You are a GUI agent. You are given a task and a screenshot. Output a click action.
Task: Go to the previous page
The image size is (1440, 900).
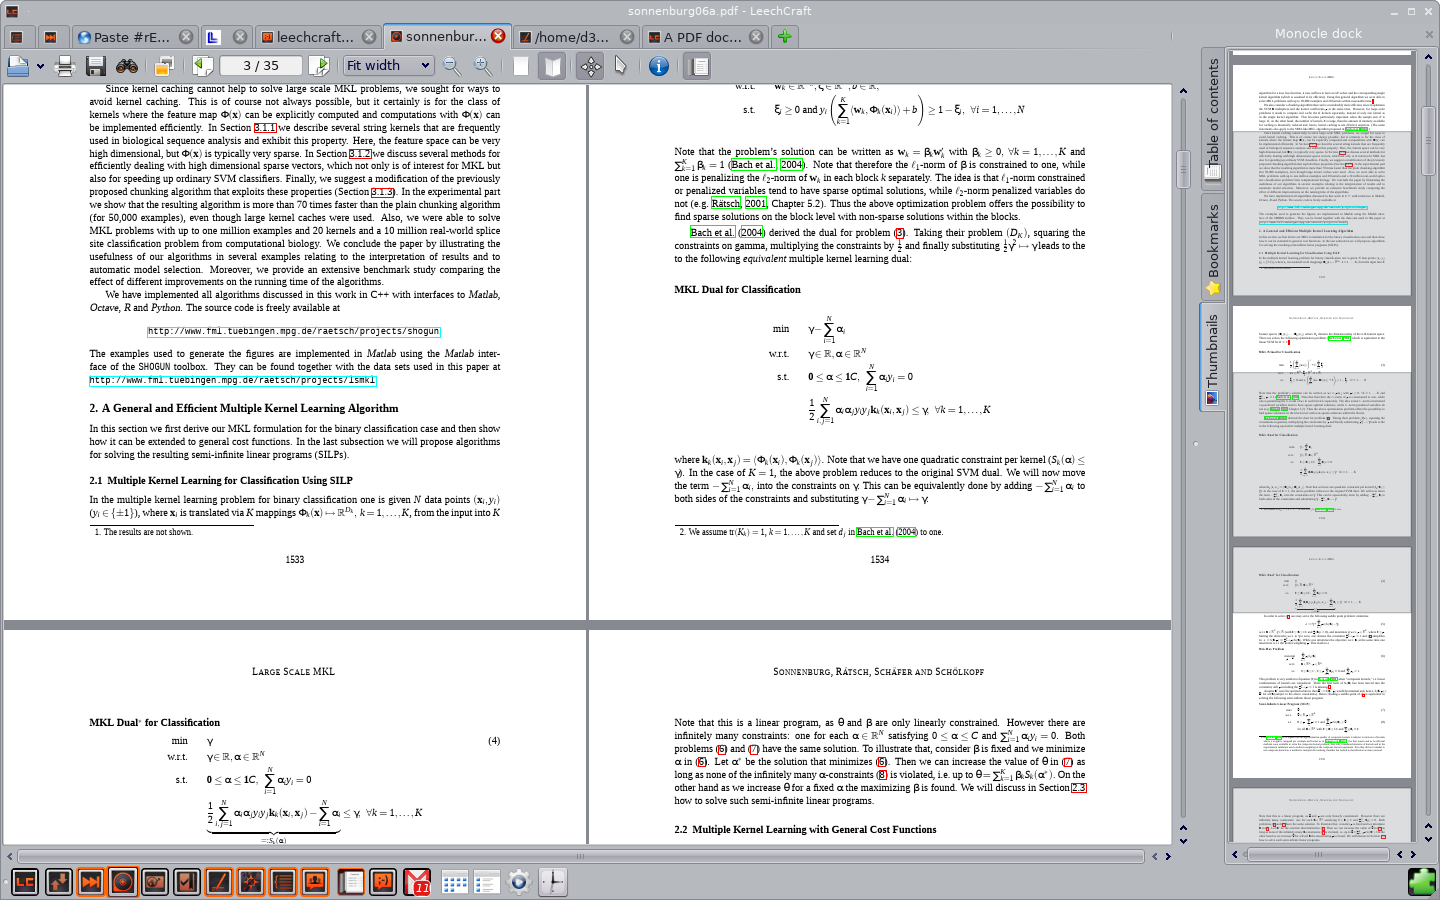[x=203, y=66]
